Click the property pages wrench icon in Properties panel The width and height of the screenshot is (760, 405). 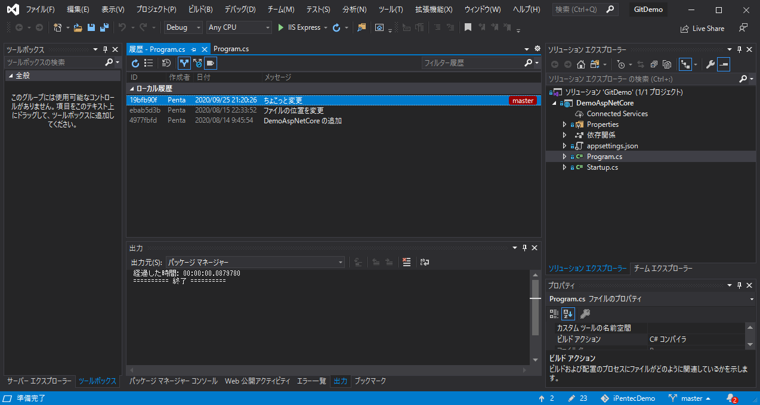[585, 314]
